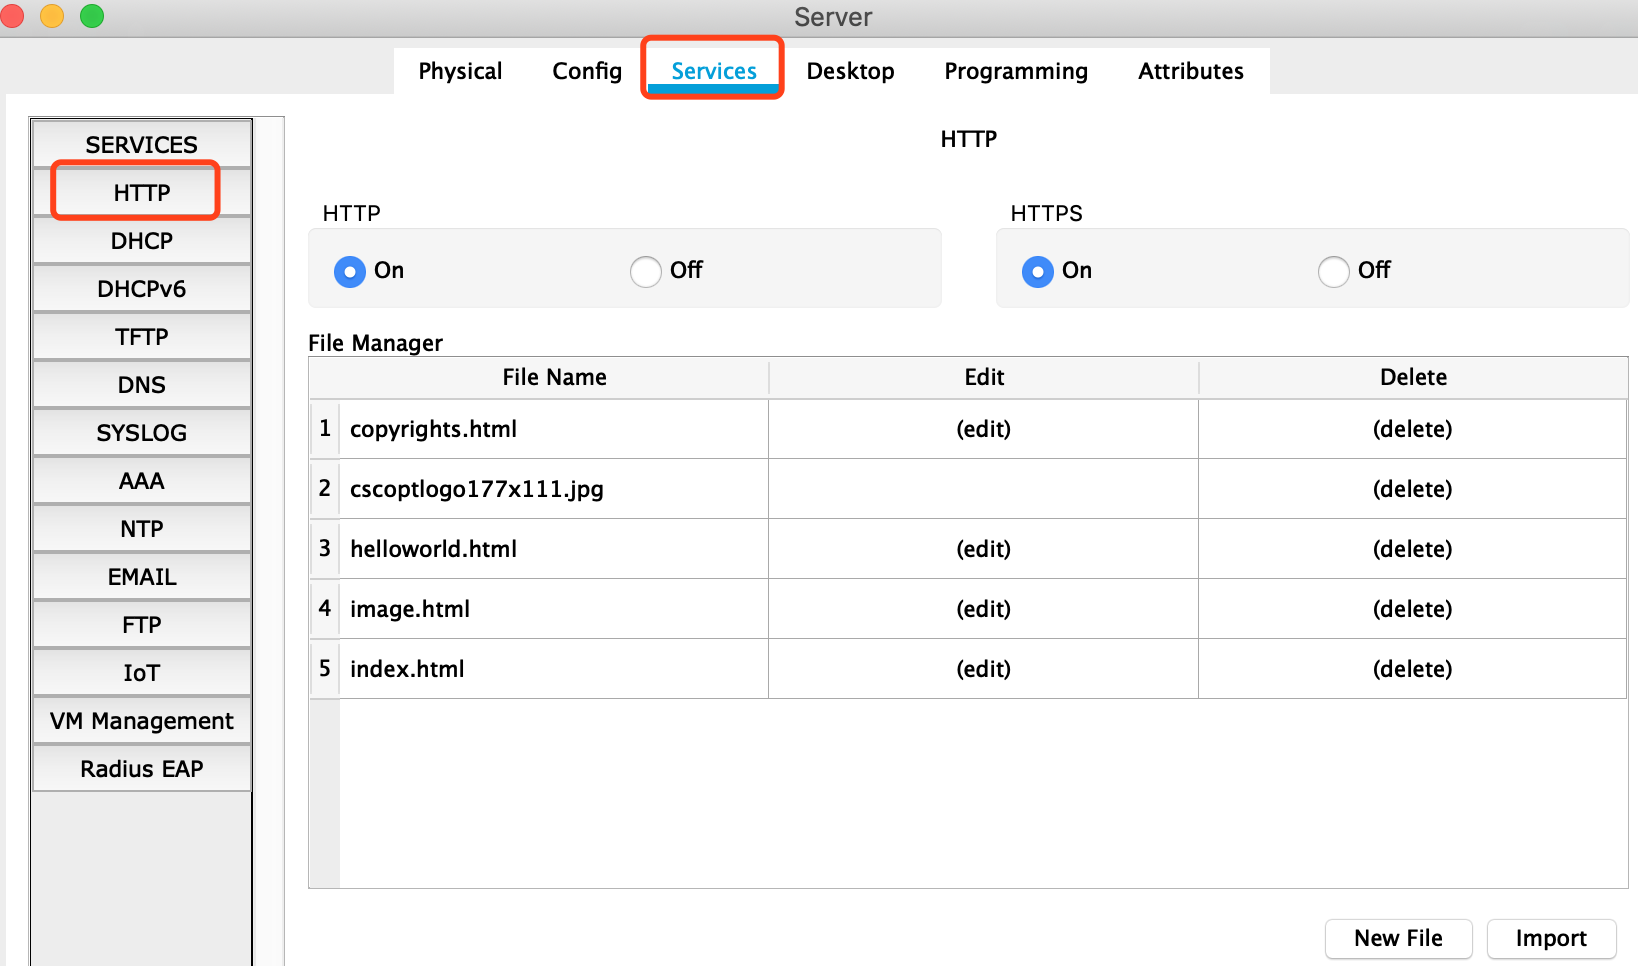Select DHCP in the services list
This screenshot has height=966, width=1638.
coord(141,241)
